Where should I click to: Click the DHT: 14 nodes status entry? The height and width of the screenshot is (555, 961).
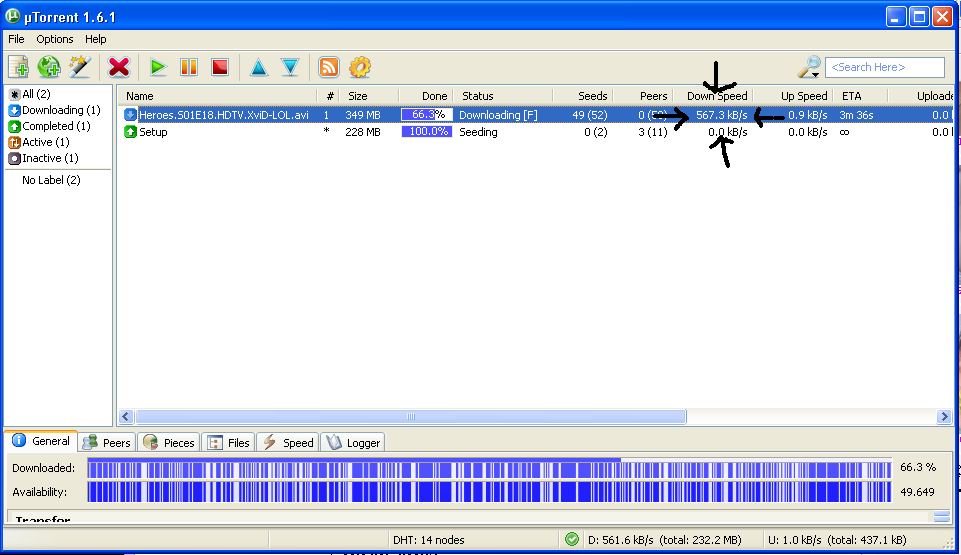[x=429, y=540]
